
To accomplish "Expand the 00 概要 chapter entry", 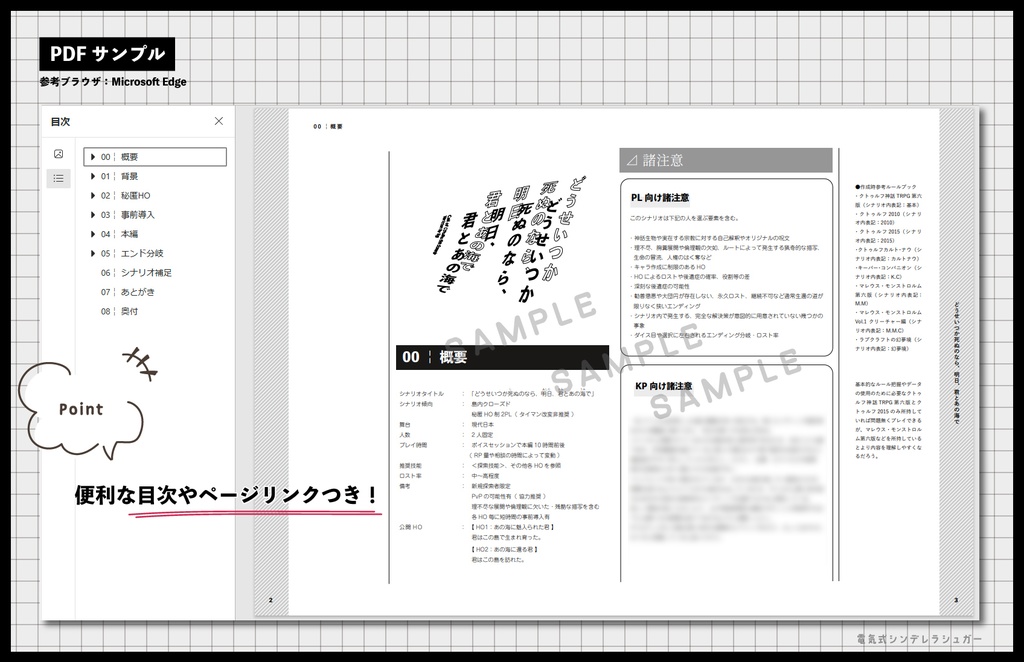I will click(92, 156).
